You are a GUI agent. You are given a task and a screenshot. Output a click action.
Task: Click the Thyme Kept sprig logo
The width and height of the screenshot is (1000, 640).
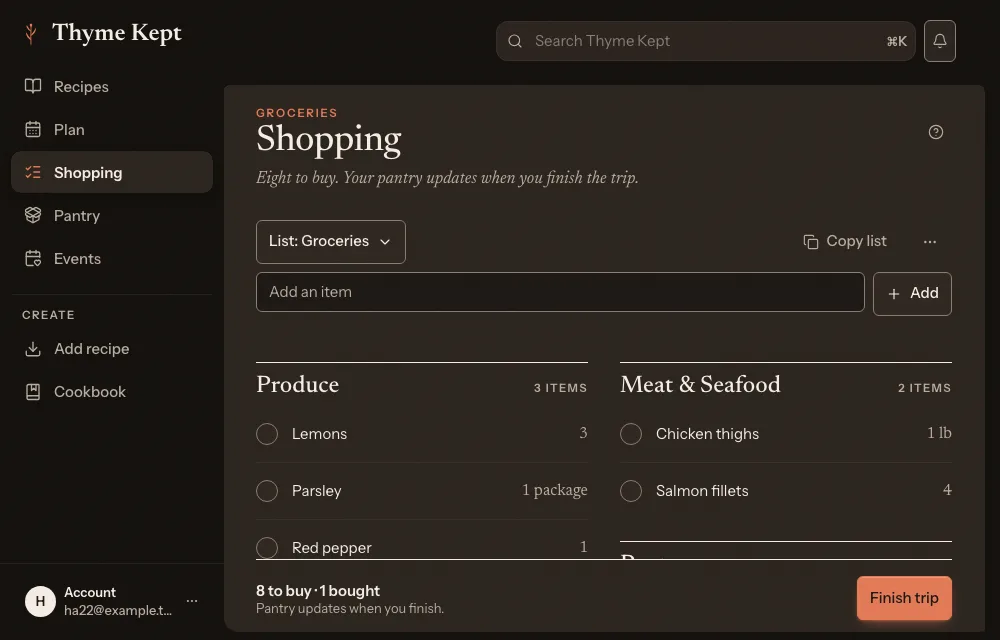coord(30,33)
